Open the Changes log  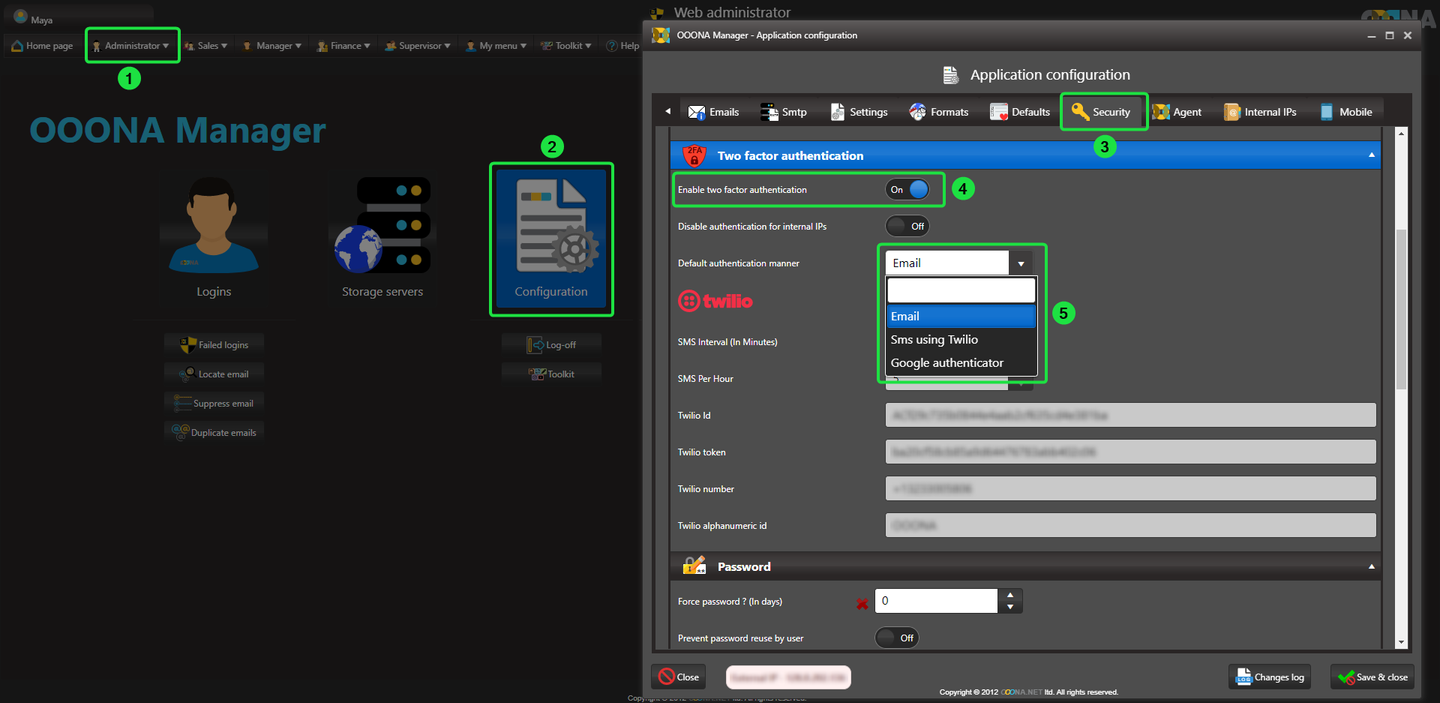click(1269, 677)
